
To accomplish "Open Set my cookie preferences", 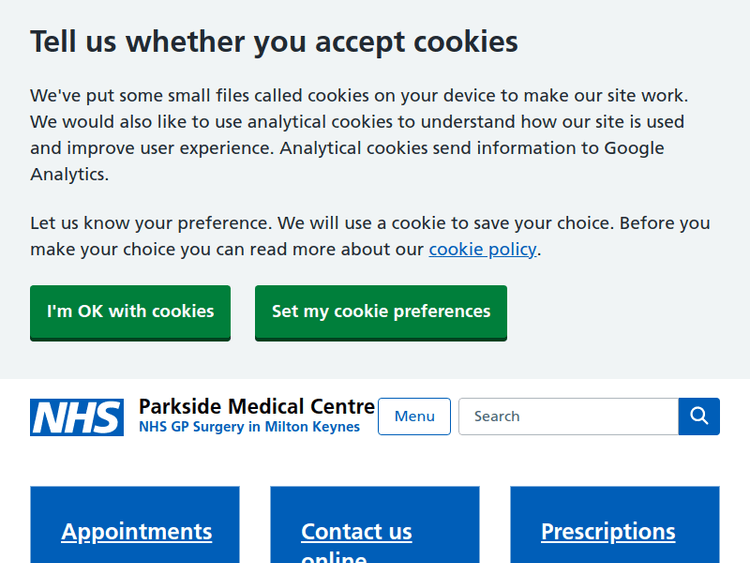I will 381,312.
